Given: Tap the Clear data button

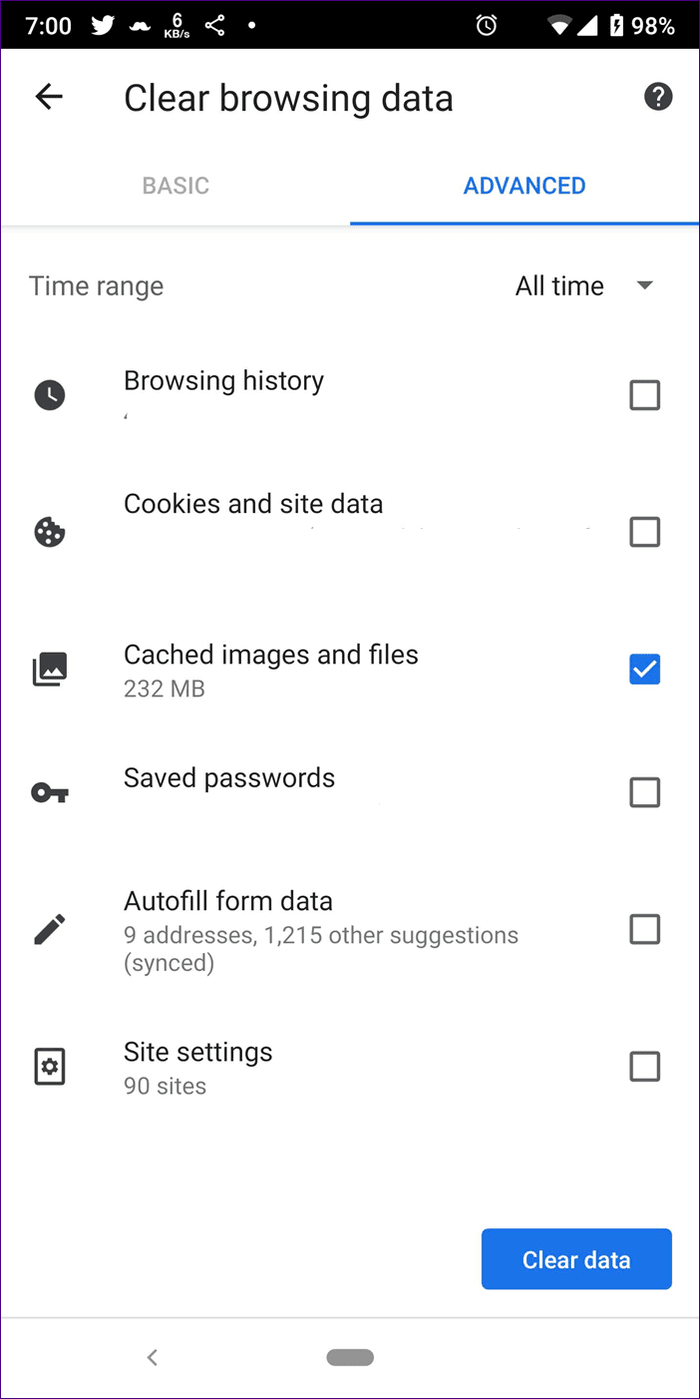Looking at the screenshot, I should pos(576,1259).
